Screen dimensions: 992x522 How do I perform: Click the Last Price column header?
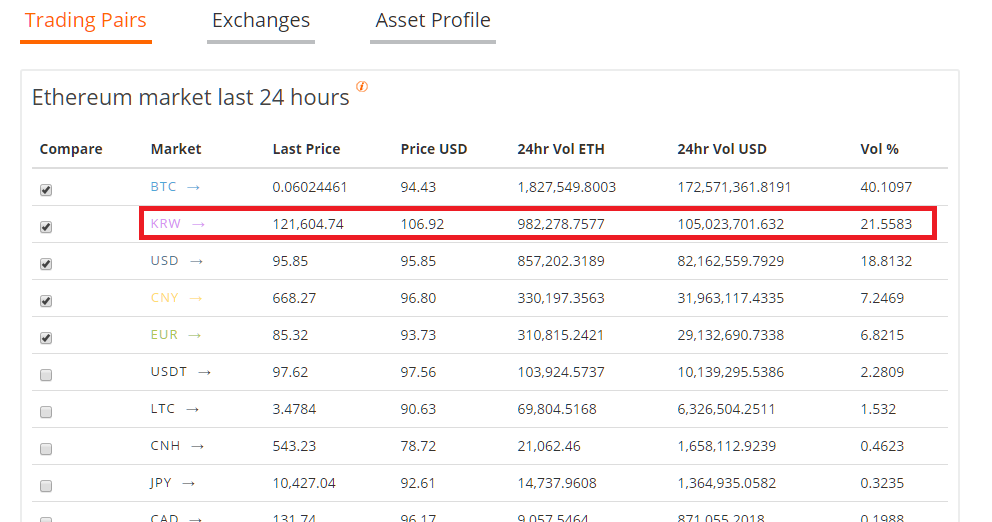[306, 149]
